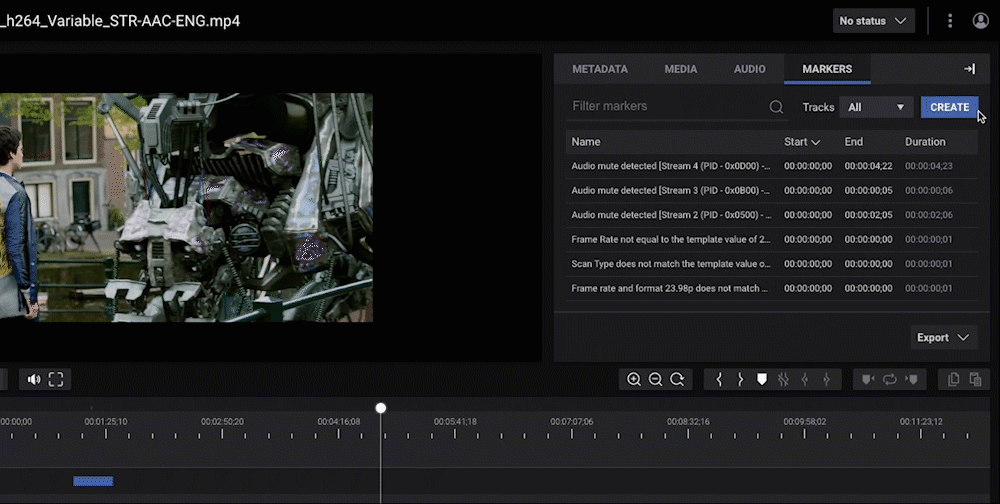Set the mark-out point bracket
This screenshot has width=1000, height=504.
(x=740, y=380)
